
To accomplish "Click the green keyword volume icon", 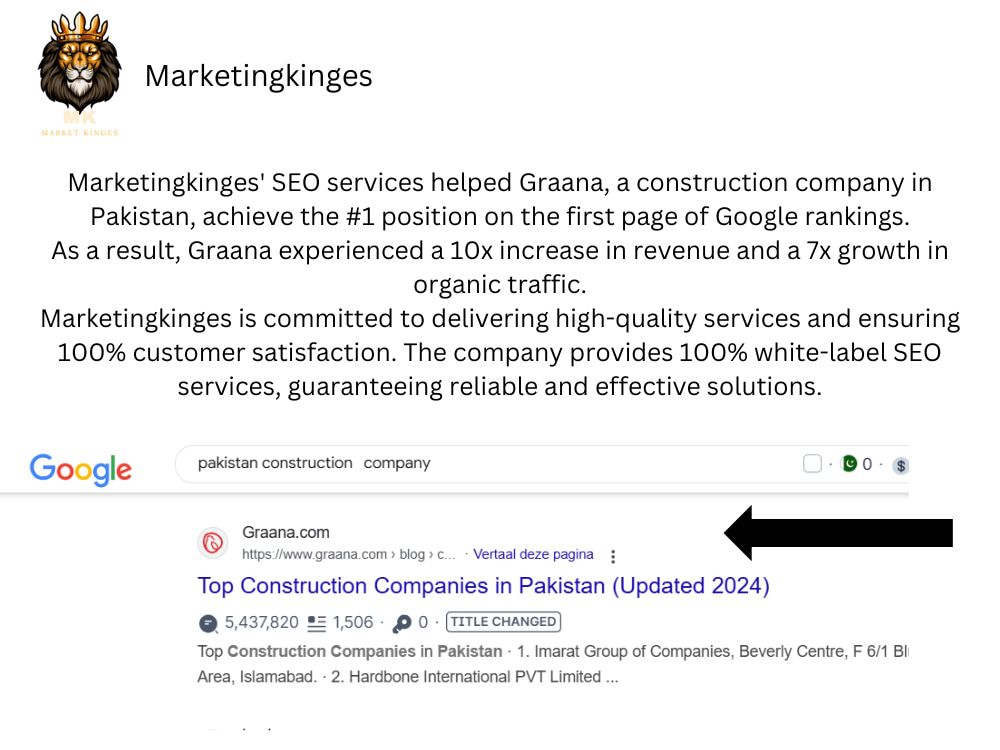I will [849, 464].
